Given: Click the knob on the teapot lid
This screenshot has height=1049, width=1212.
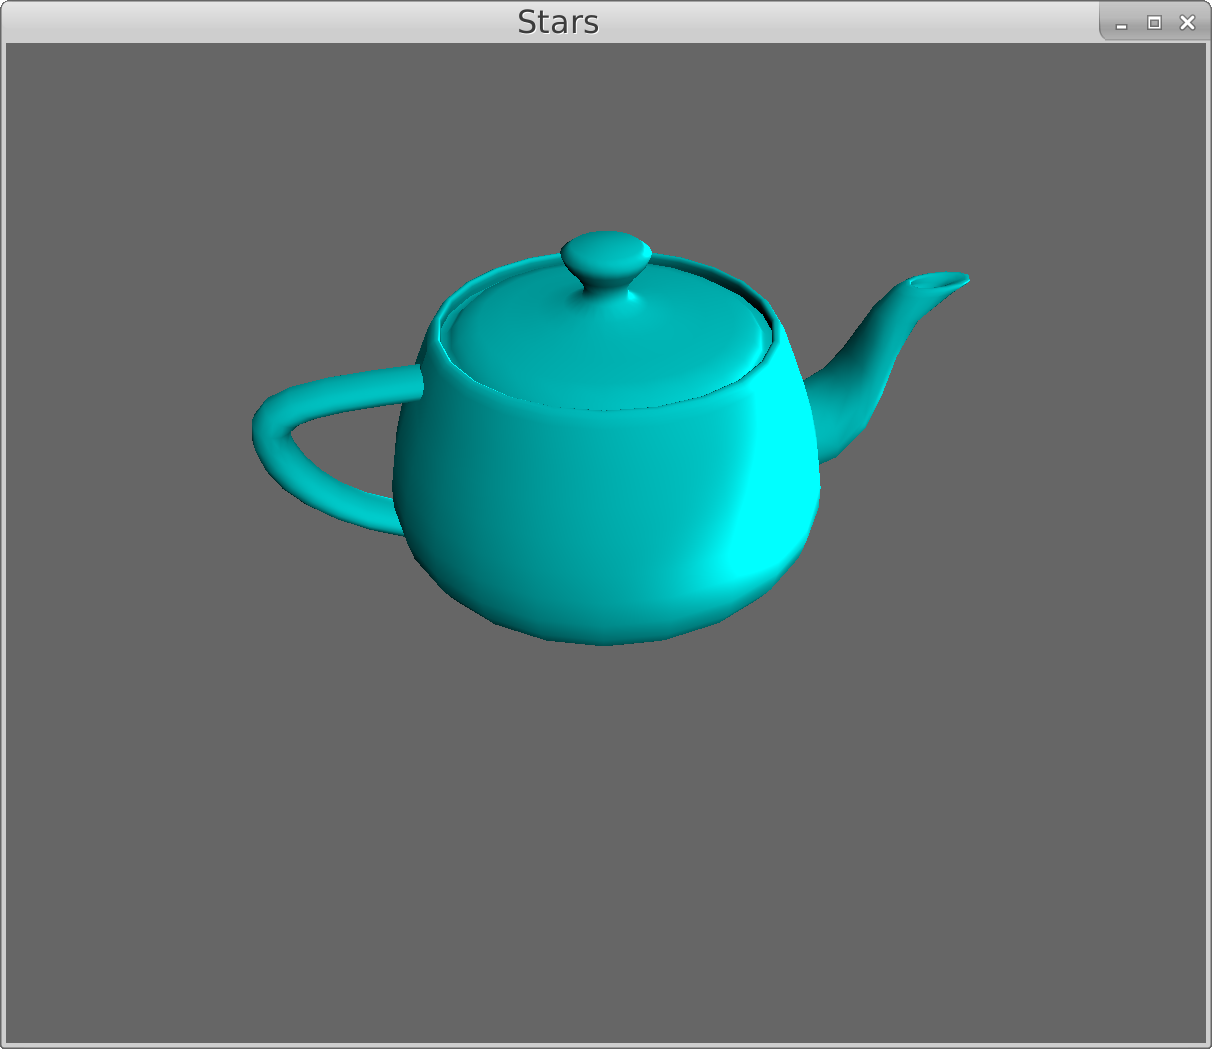Looking at the screenshot, I should (606, 258).
